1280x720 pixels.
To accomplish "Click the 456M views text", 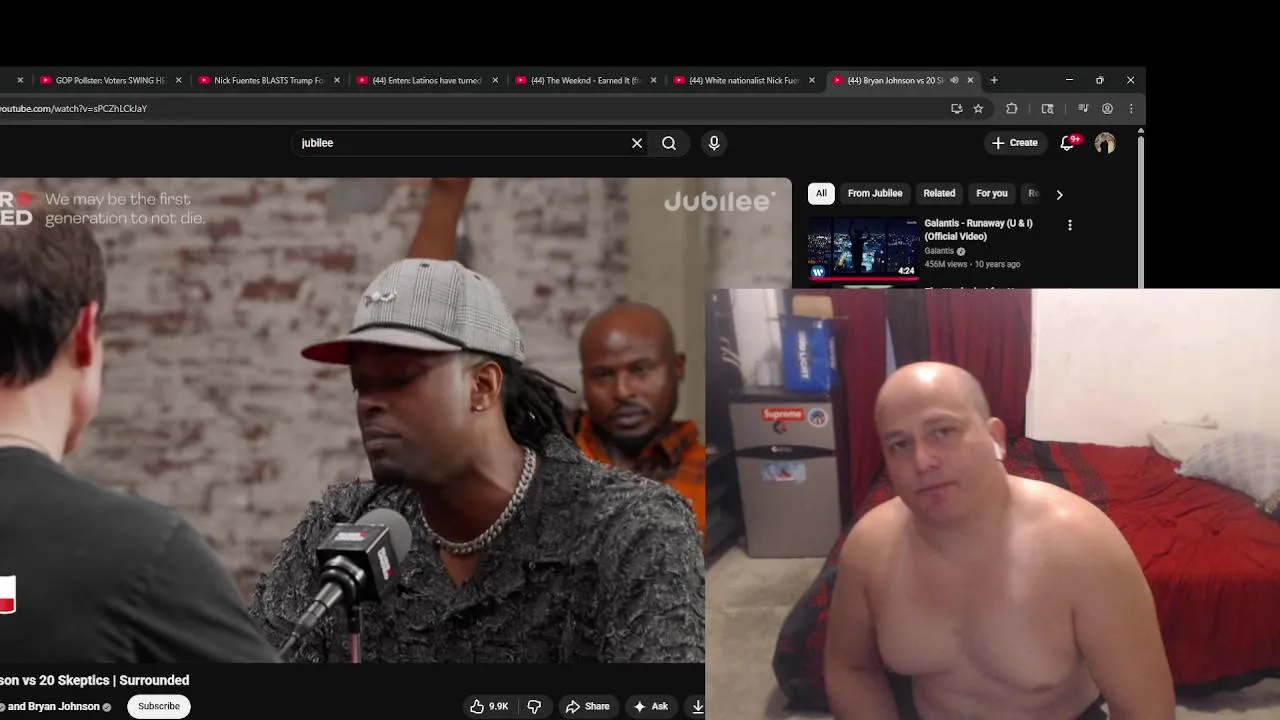I will point(946,264).
